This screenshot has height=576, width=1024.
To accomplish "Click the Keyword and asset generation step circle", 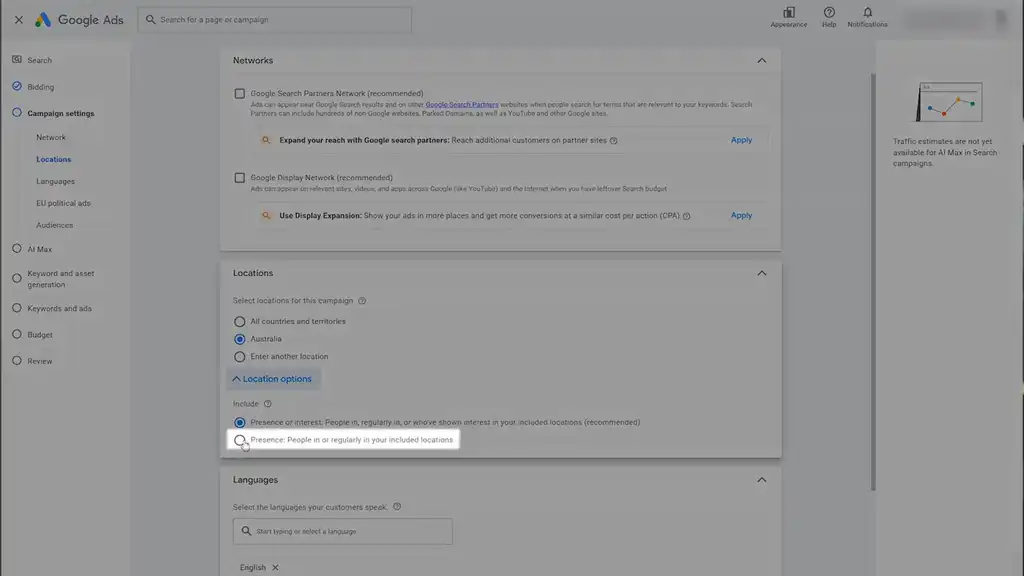I will (17, 278).
